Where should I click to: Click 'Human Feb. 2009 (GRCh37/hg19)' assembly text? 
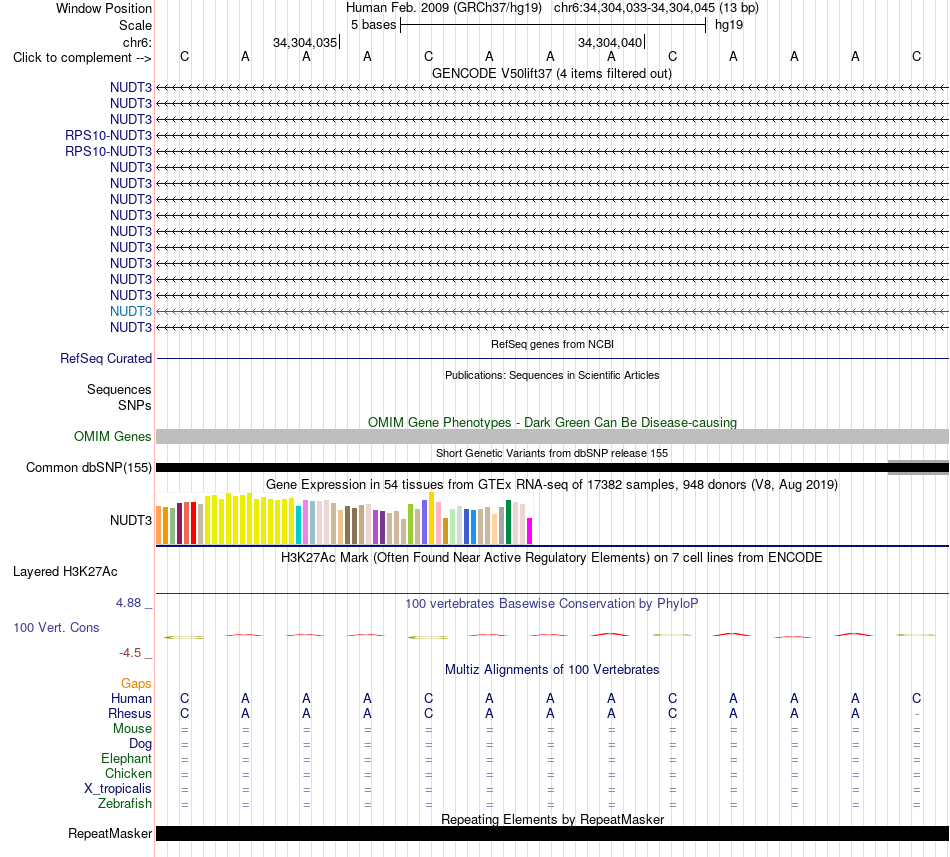(x=443, y=8)
